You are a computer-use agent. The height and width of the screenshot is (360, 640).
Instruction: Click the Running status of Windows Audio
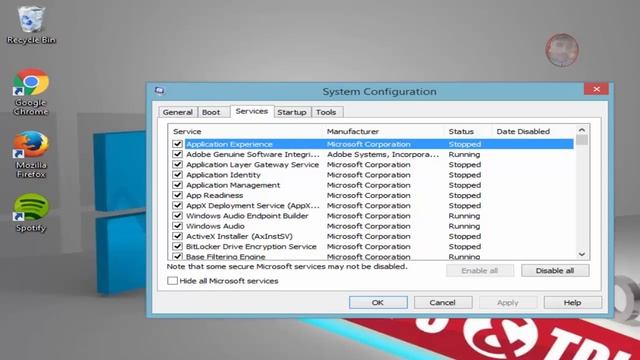[x=464, y=226]
